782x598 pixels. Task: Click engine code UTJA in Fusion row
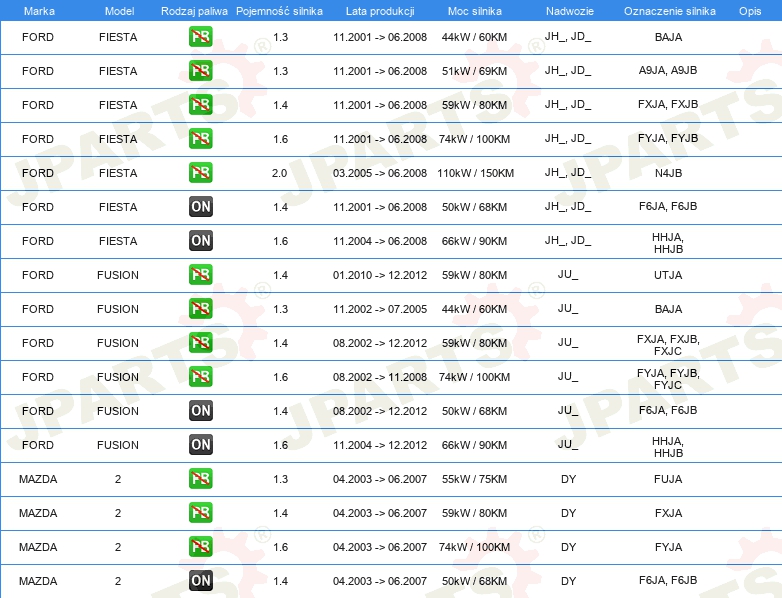(x=668, y=275)
